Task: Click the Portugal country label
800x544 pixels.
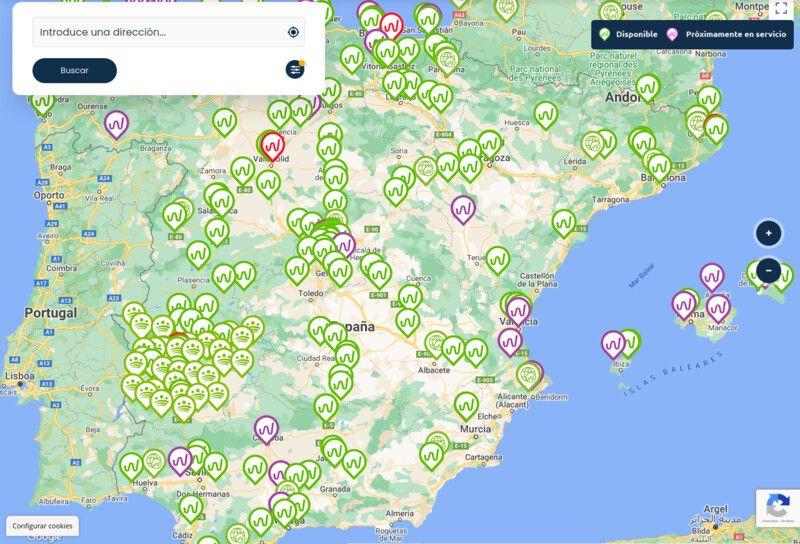Action: (x=51, y=313)
